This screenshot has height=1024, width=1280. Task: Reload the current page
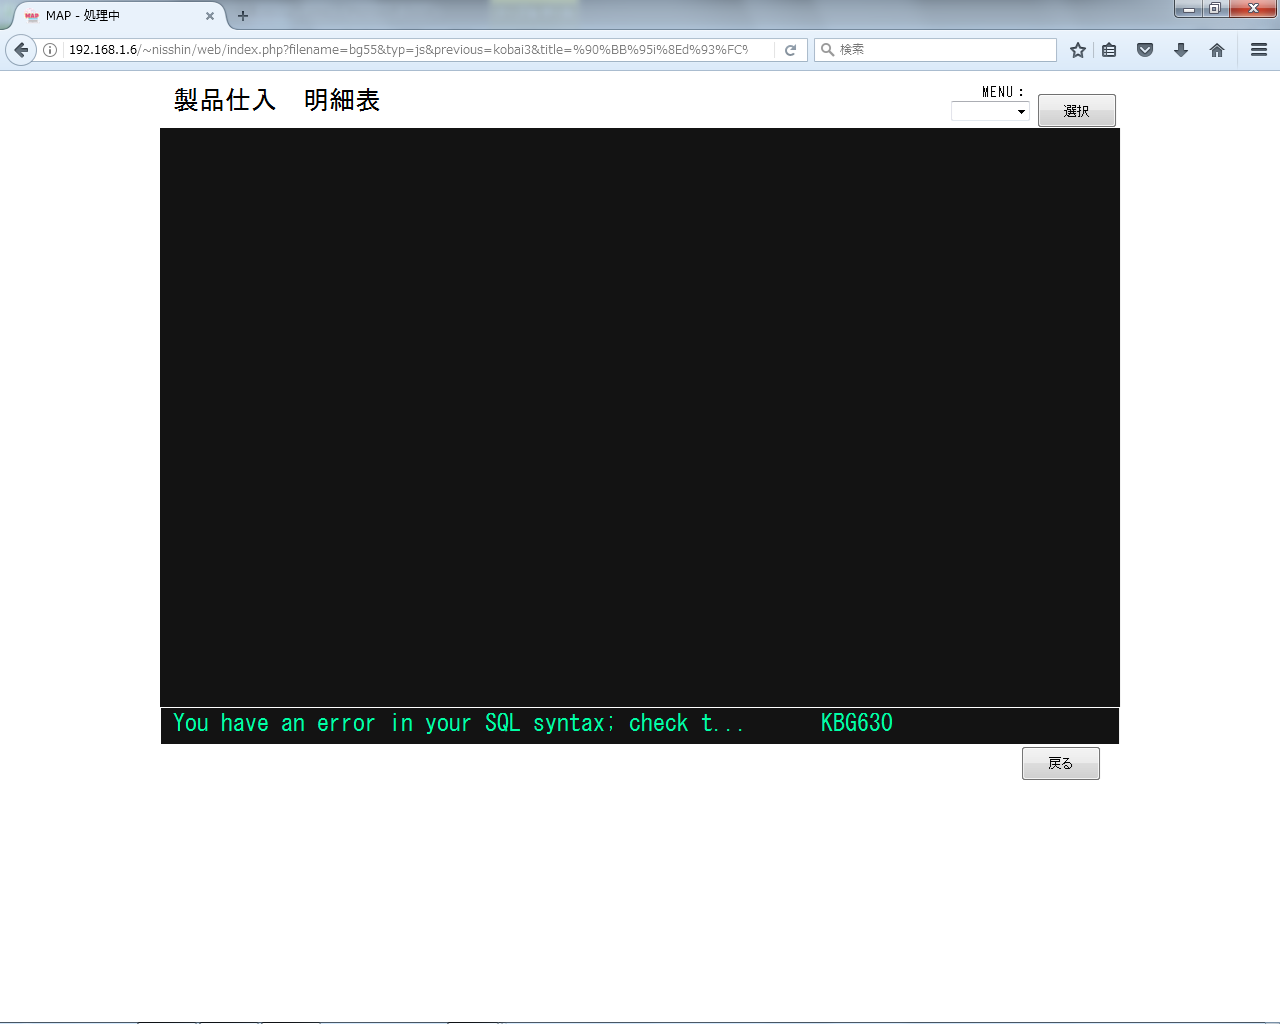click(x=790, y=50)
